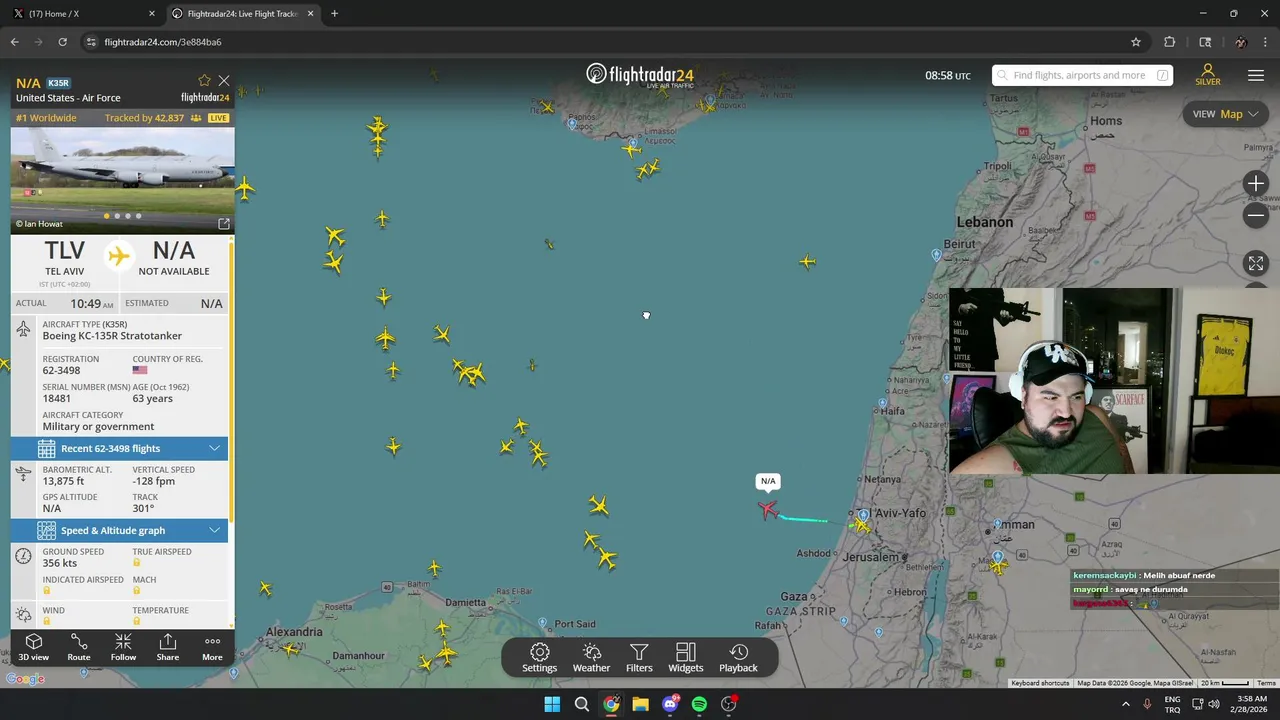
Task: Open 3D view of the flight
Action: 33,647
